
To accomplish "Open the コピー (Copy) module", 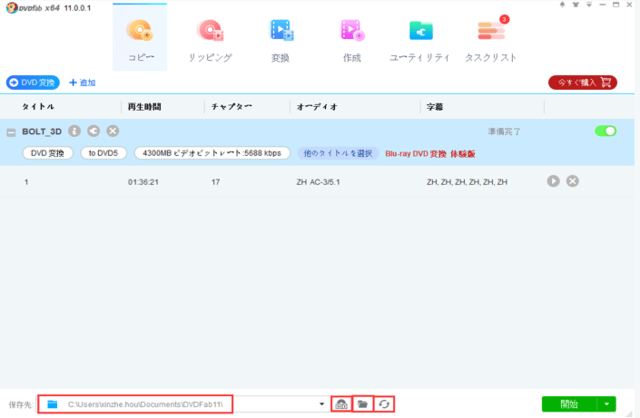I will (x=139, y=38).
